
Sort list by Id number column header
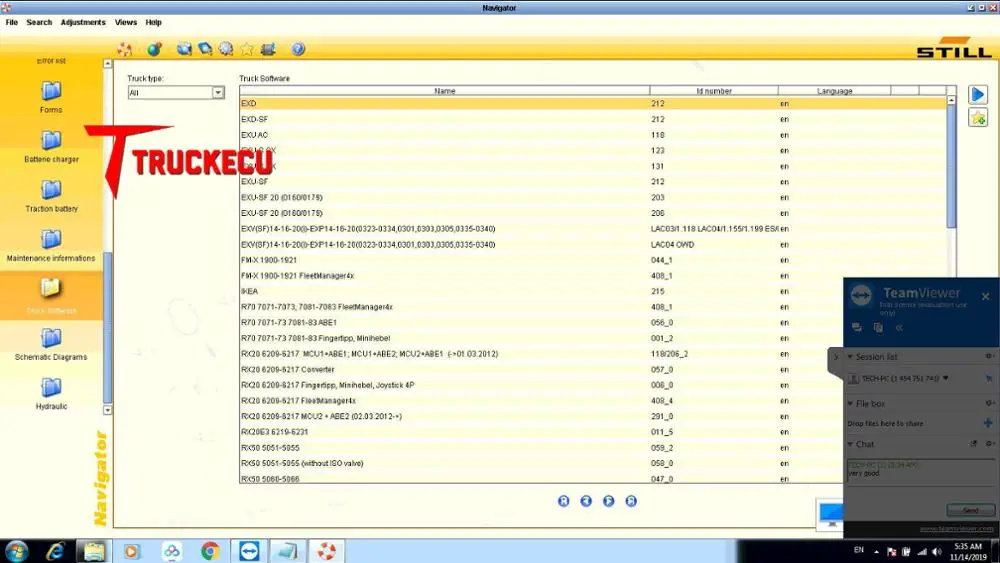coord(714,91)
